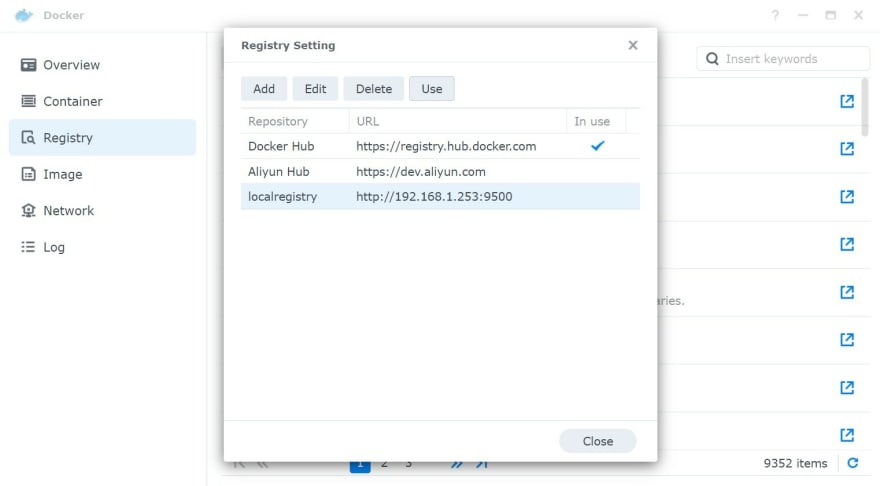Sort by the Repository column header
This screenshot has height=486, width=880.
click(295, 121)
